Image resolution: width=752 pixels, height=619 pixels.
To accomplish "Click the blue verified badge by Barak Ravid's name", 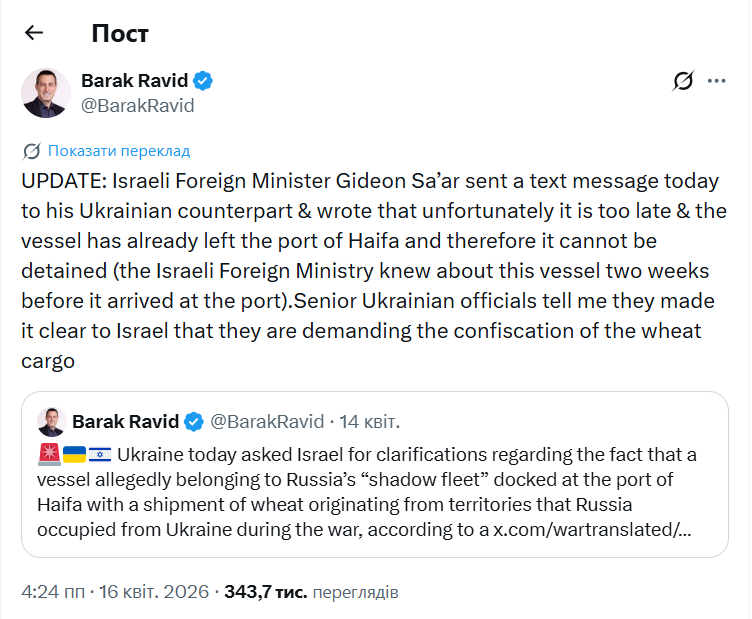I will (x=203, y=81).
